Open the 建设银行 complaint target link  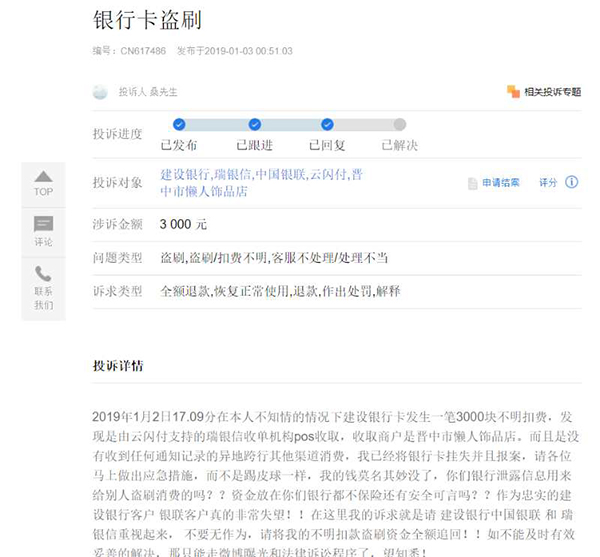pos(186,175)
